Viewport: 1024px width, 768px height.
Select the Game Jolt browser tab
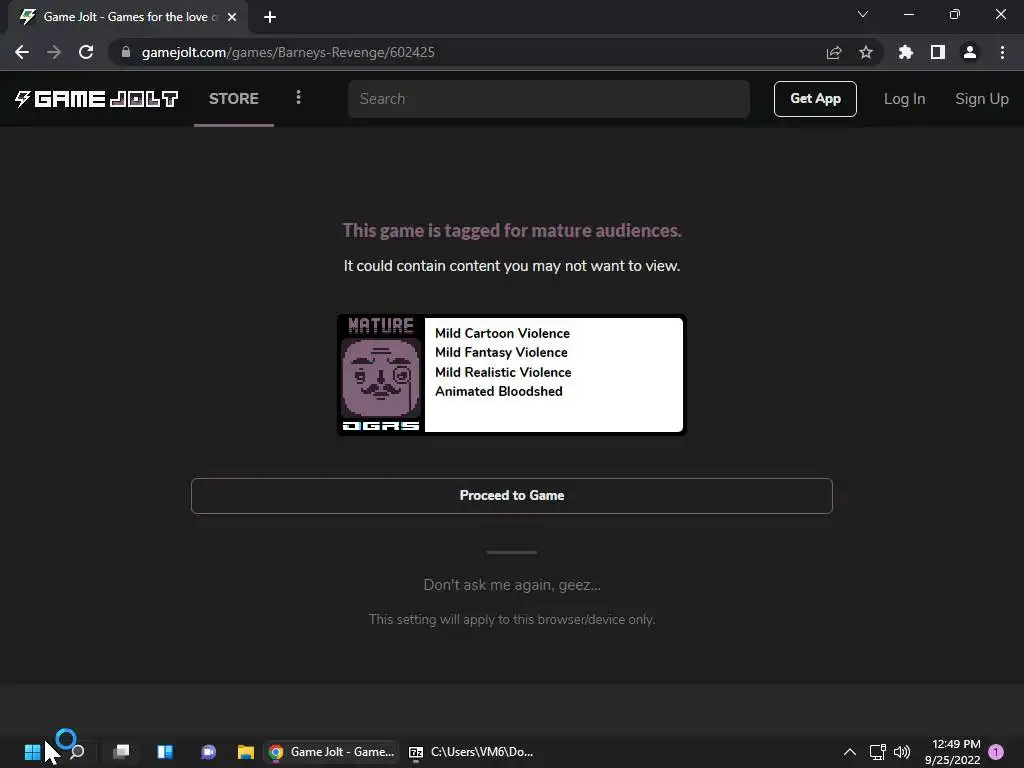click(128, 17)
